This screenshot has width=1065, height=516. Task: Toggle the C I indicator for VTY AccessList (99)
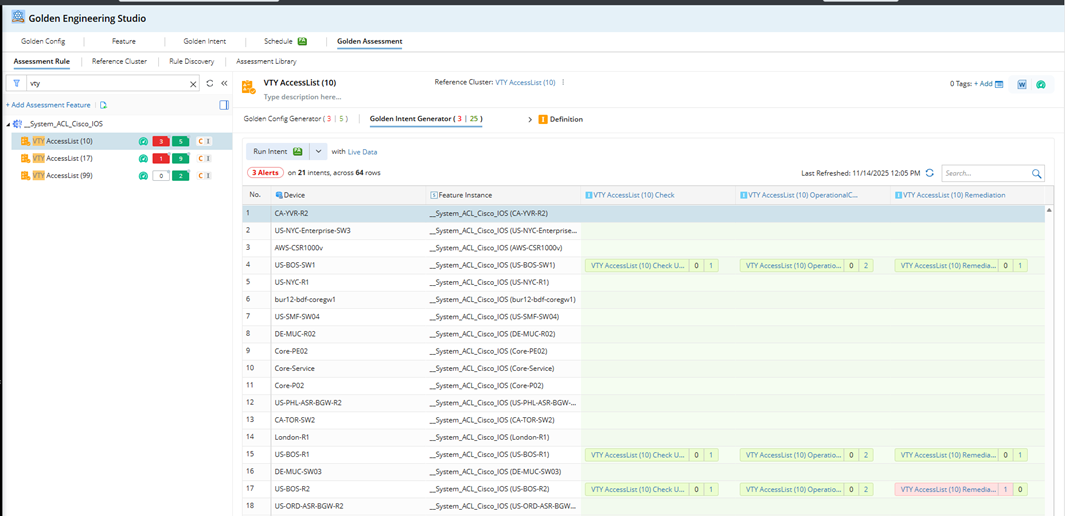pyautogui.click(x=203, y=175)
